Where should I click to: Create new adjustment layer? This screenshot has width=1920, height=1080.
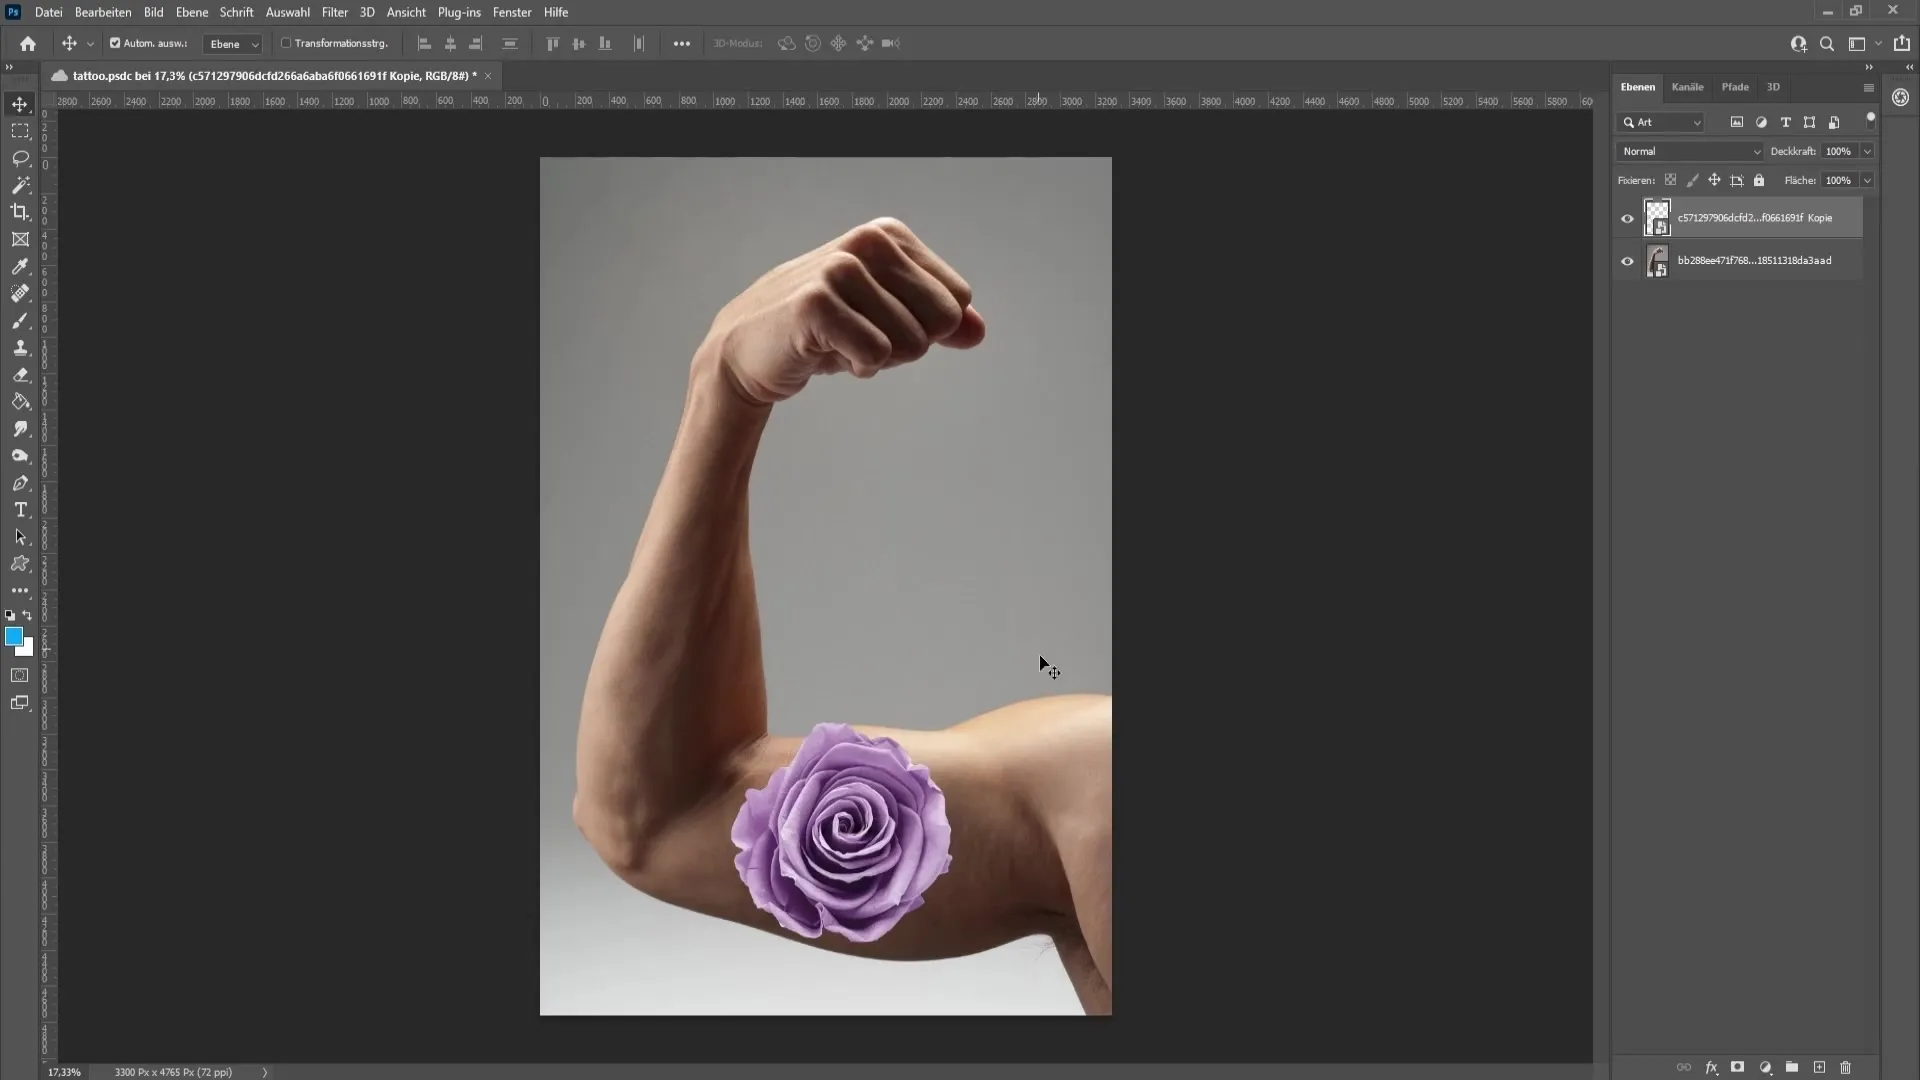pyautogui.click(x=1765, y=1068)
